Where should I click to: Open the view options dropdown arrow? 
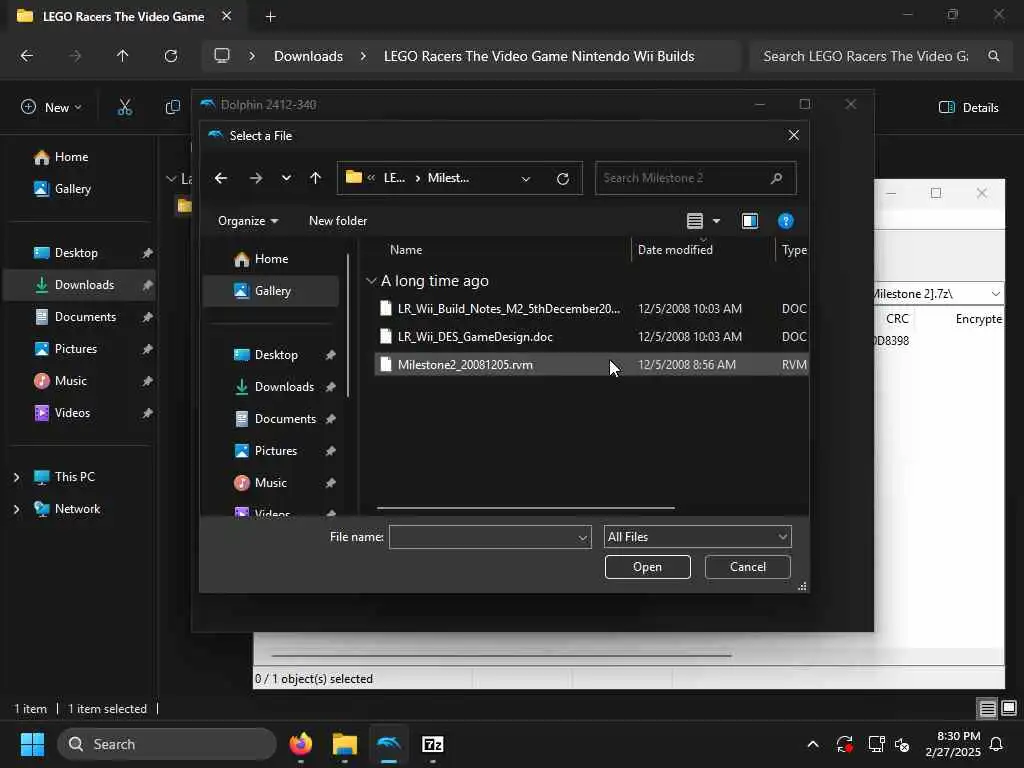(x=716, y=221)
